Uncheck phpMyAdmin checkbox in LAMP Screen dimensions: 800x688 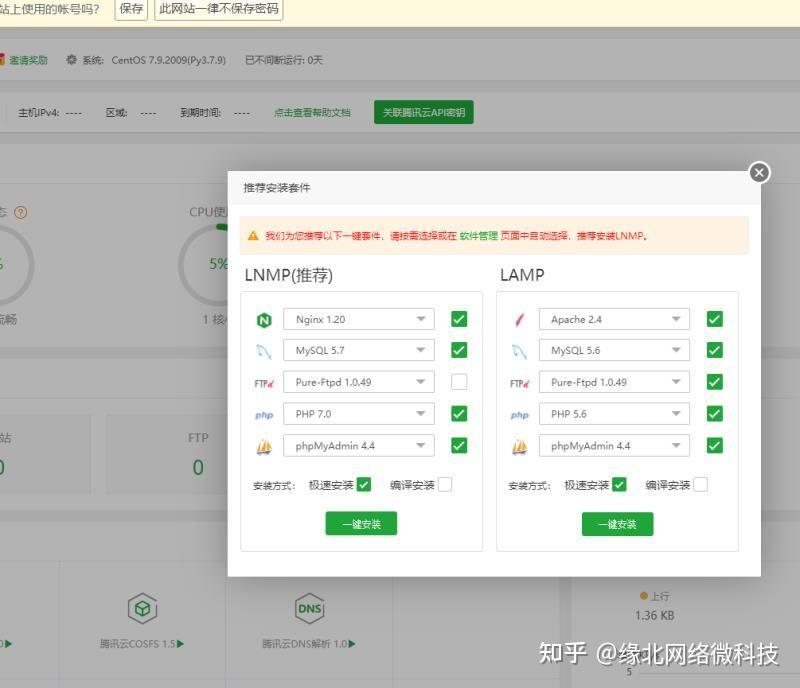pyautogui.click(x=715, y=446)
